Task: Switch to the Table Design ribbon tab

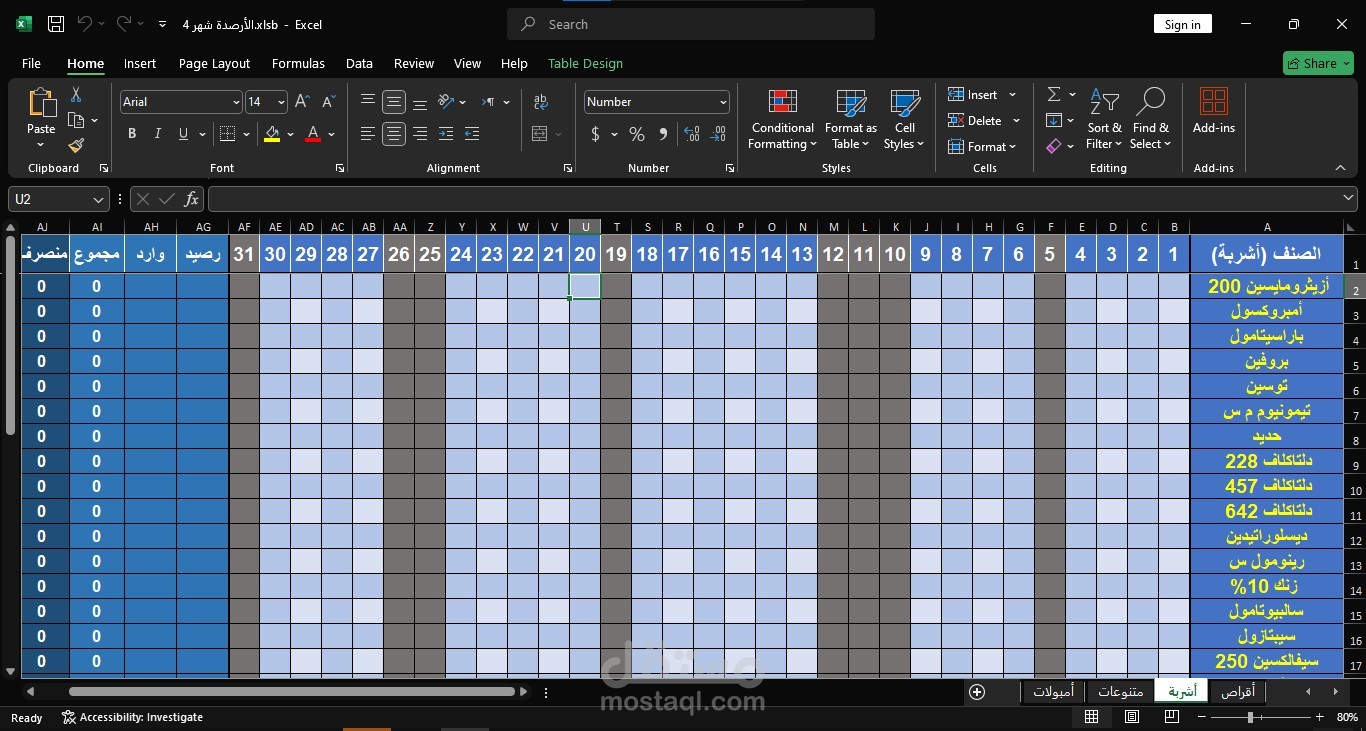Action: (x=585, y=63)
